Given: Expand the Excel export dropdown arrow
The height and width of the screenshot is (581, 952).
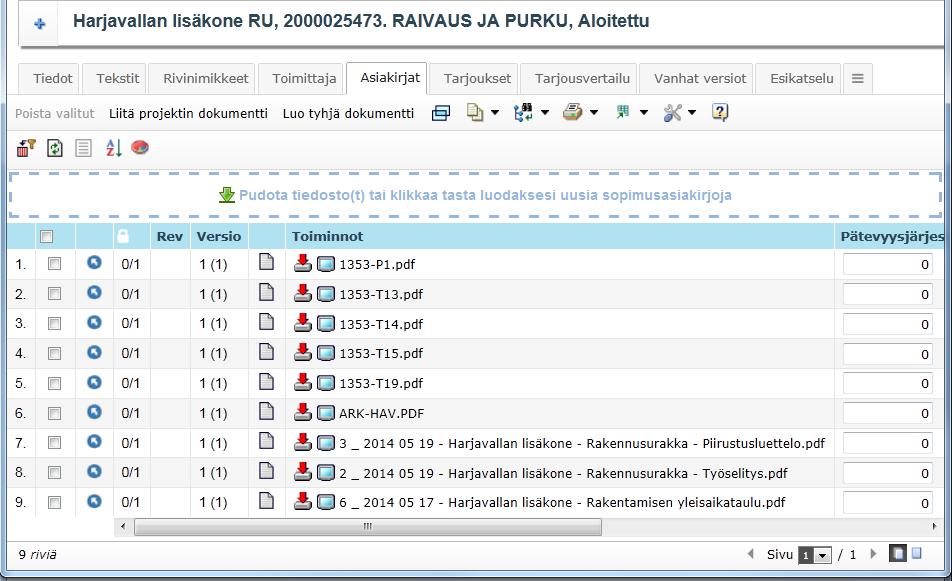Looking at the screenshot, I should tap(644, 112).
